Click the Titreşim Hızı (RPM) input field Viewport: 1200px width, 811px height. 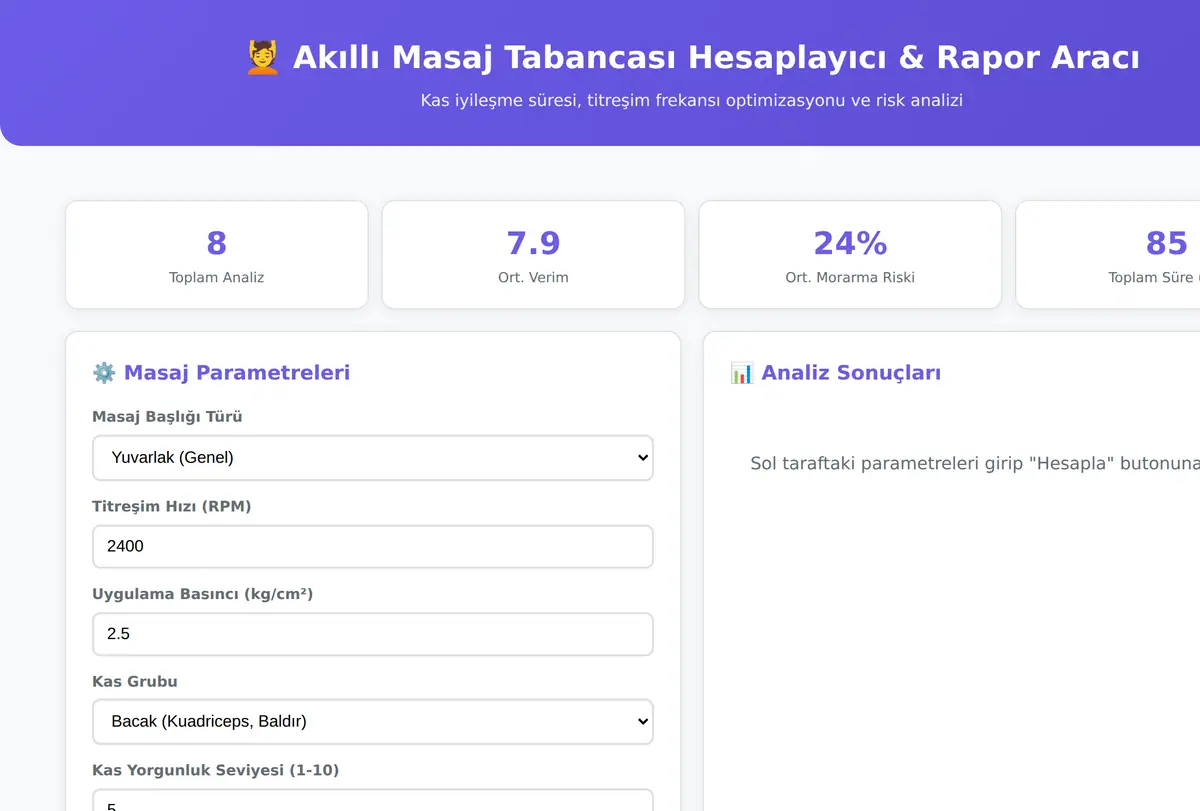(x=373, y=546)
